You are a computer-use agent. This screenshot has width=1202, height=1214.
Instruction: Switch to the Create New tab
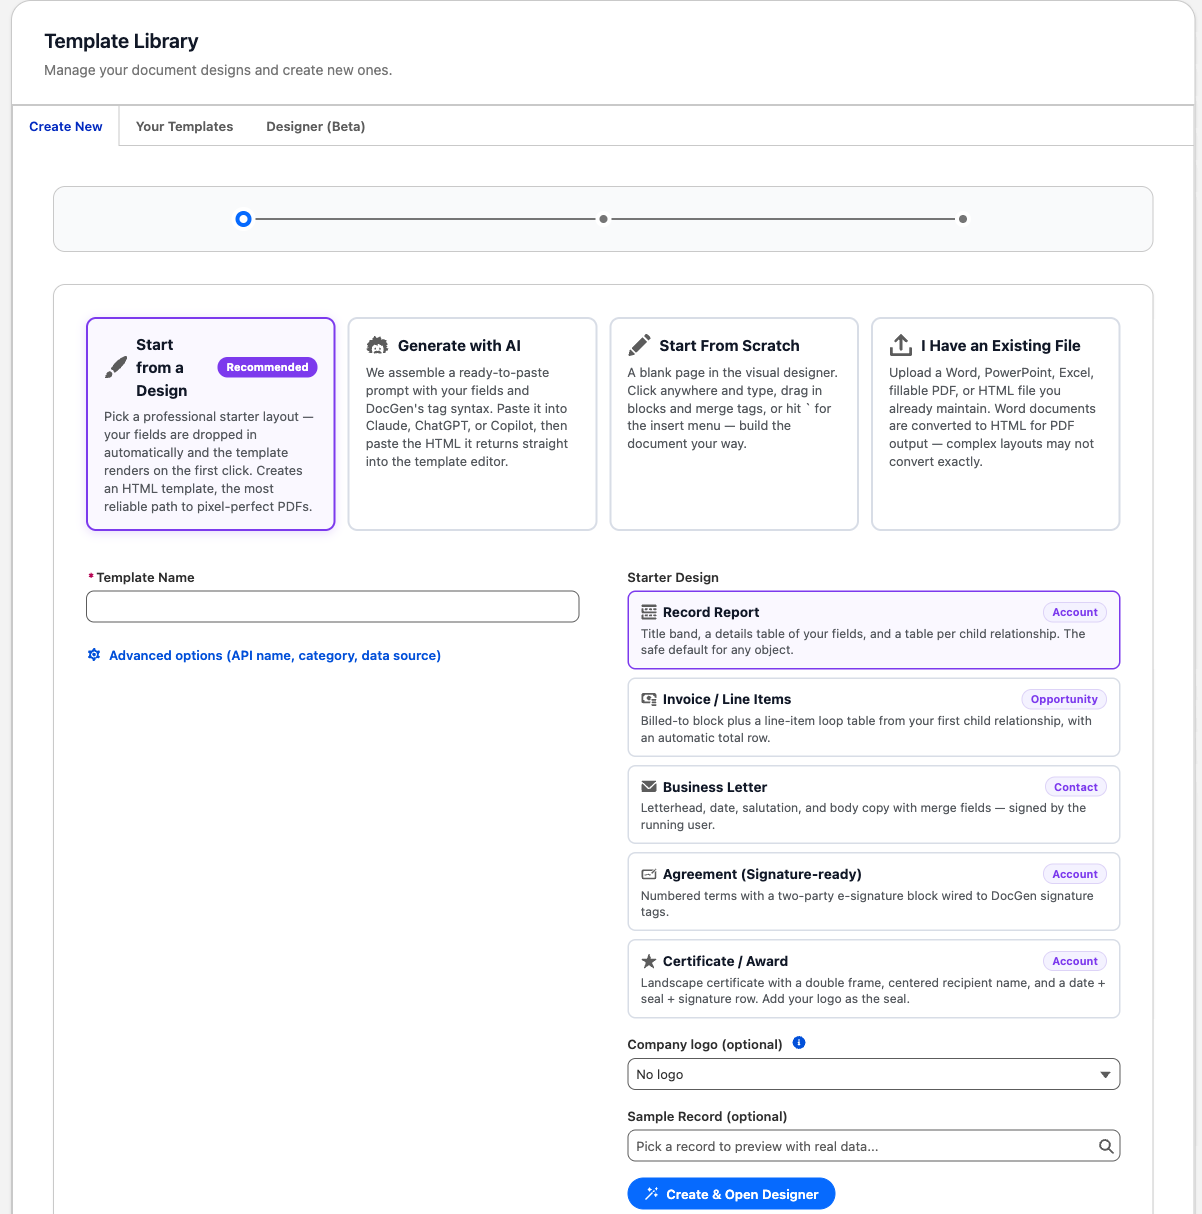tap(66, 126)
